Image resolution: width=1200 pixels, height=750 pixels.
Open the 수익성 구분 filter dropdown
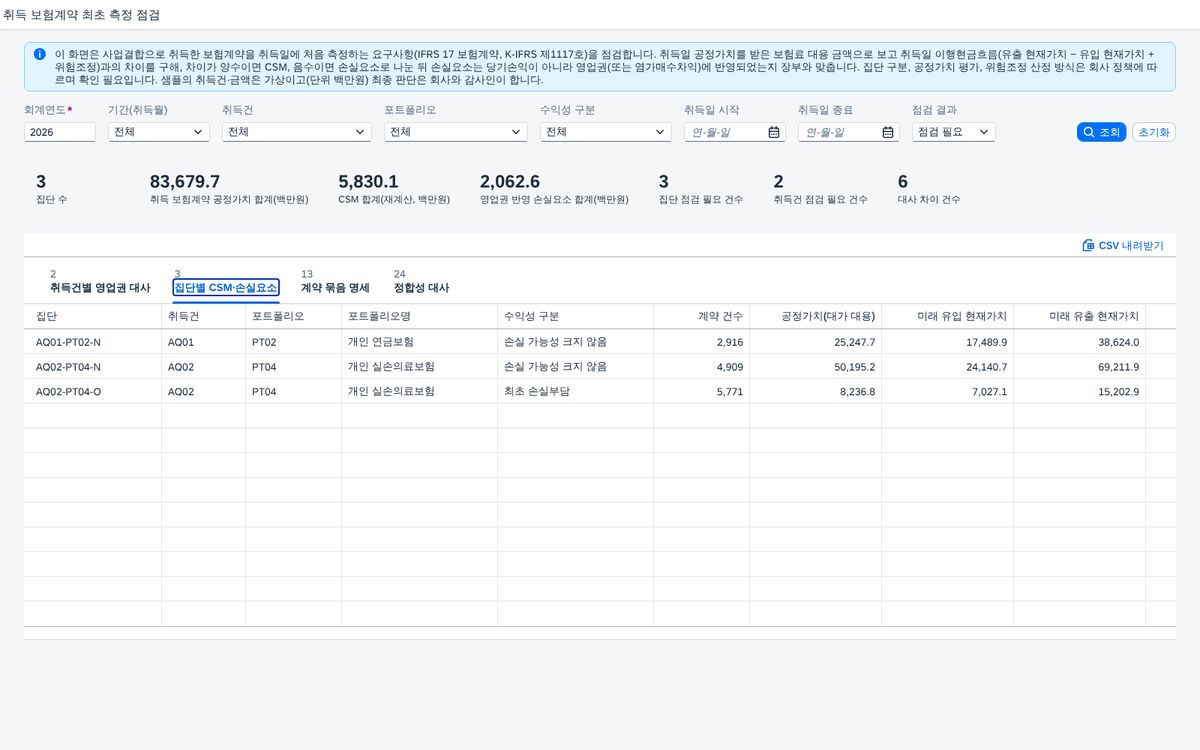pos(606,132)
